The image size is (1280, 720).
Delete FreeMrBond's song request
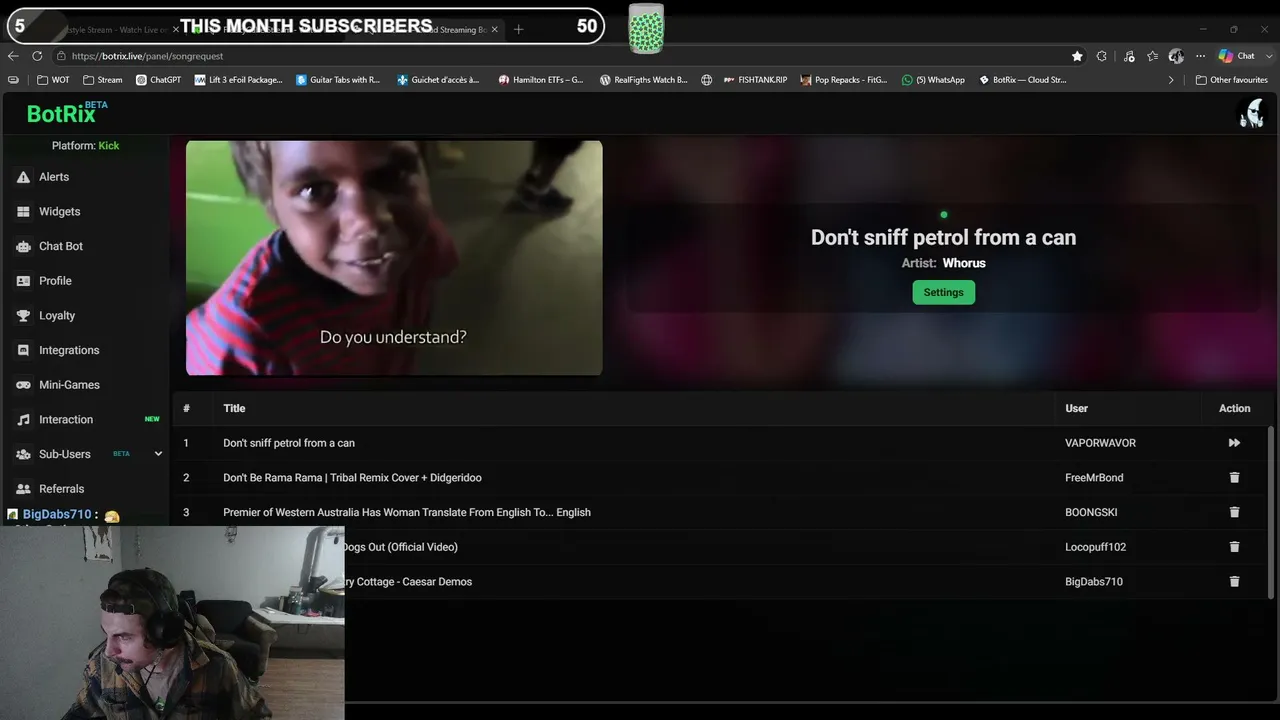coord(1234,478)
